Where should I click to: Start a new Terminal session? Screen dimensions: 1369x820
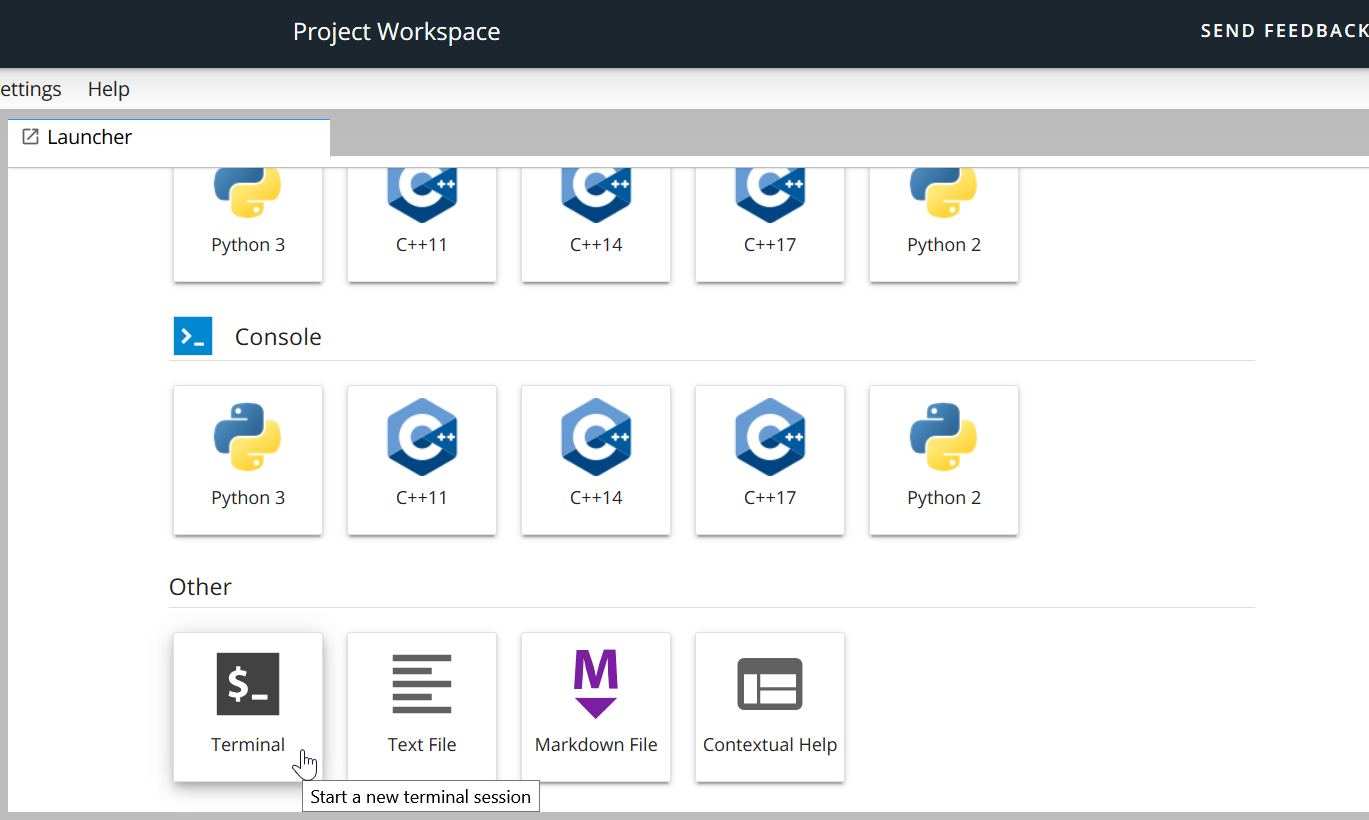coord(248,707)
